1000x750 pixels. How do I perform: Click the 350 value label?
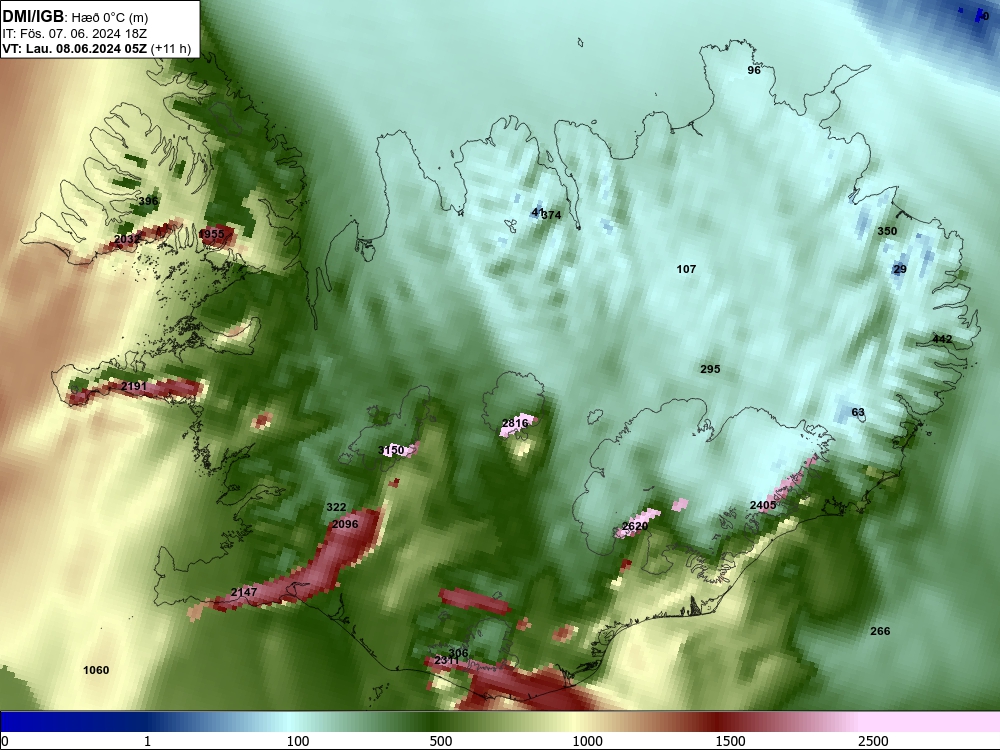coord(887,231)
